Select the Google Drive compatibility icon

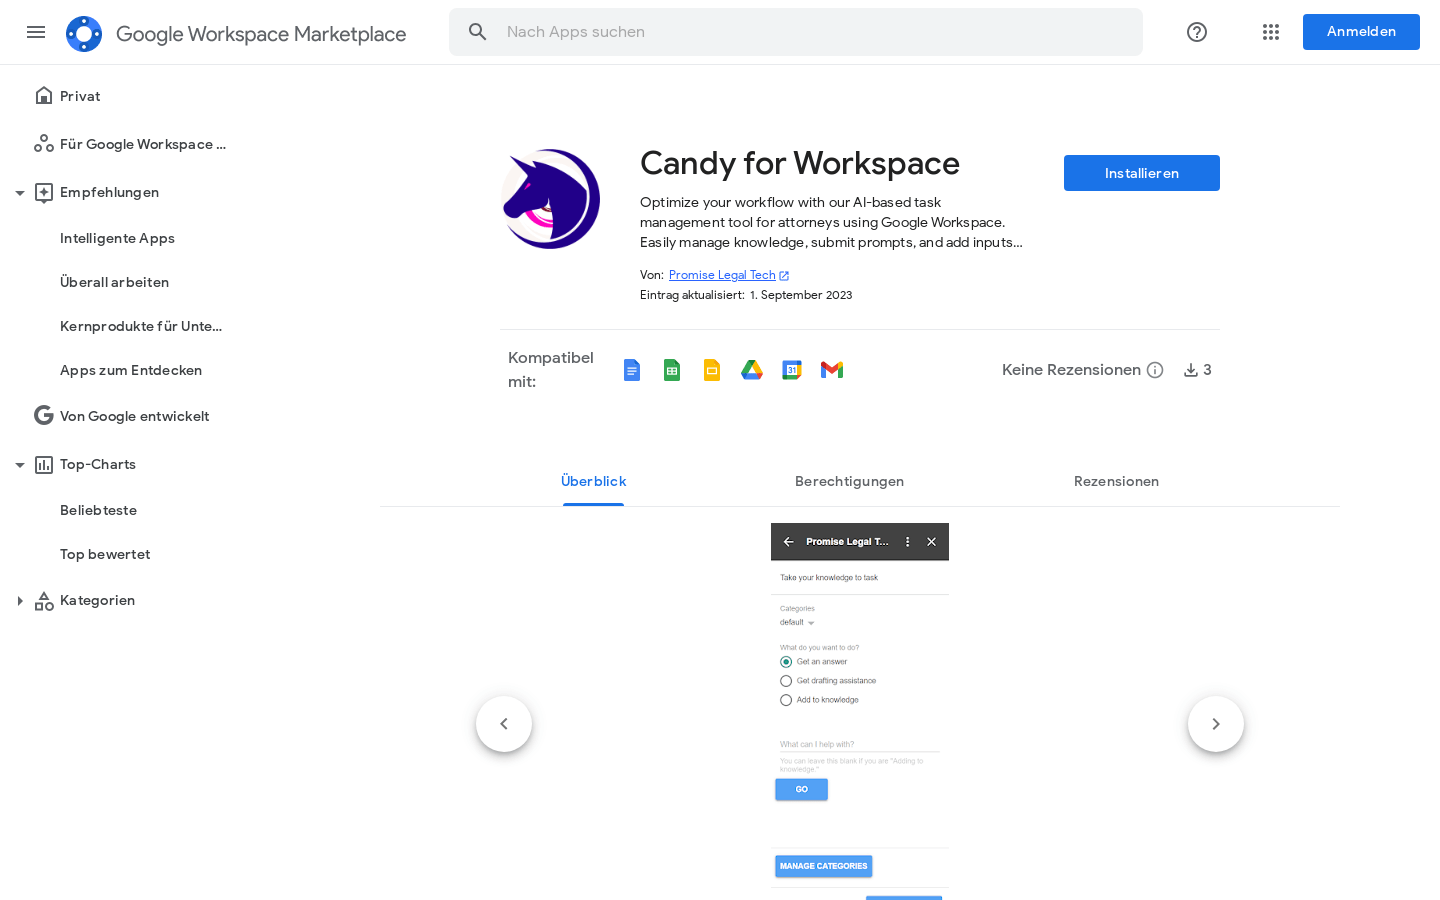752,369
